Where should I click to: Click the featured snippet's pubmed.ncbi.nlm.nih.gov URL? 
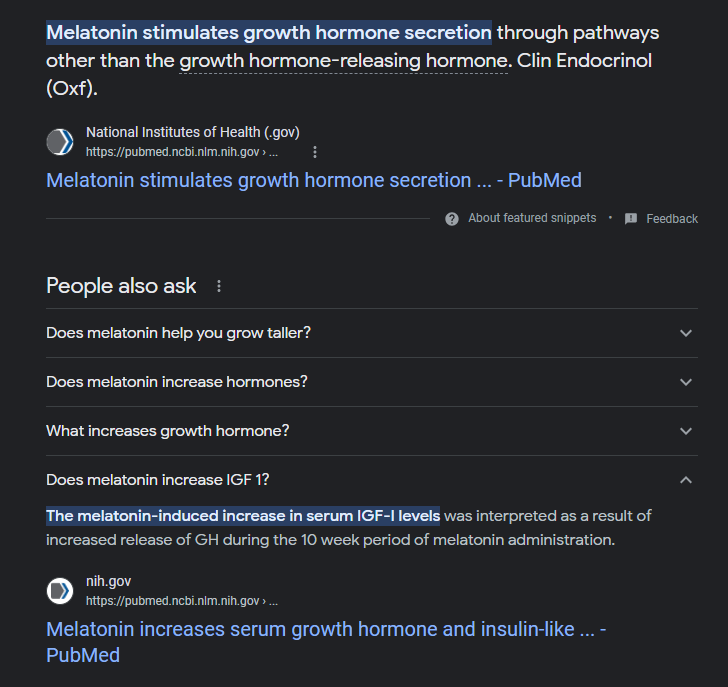pos(181,153)
